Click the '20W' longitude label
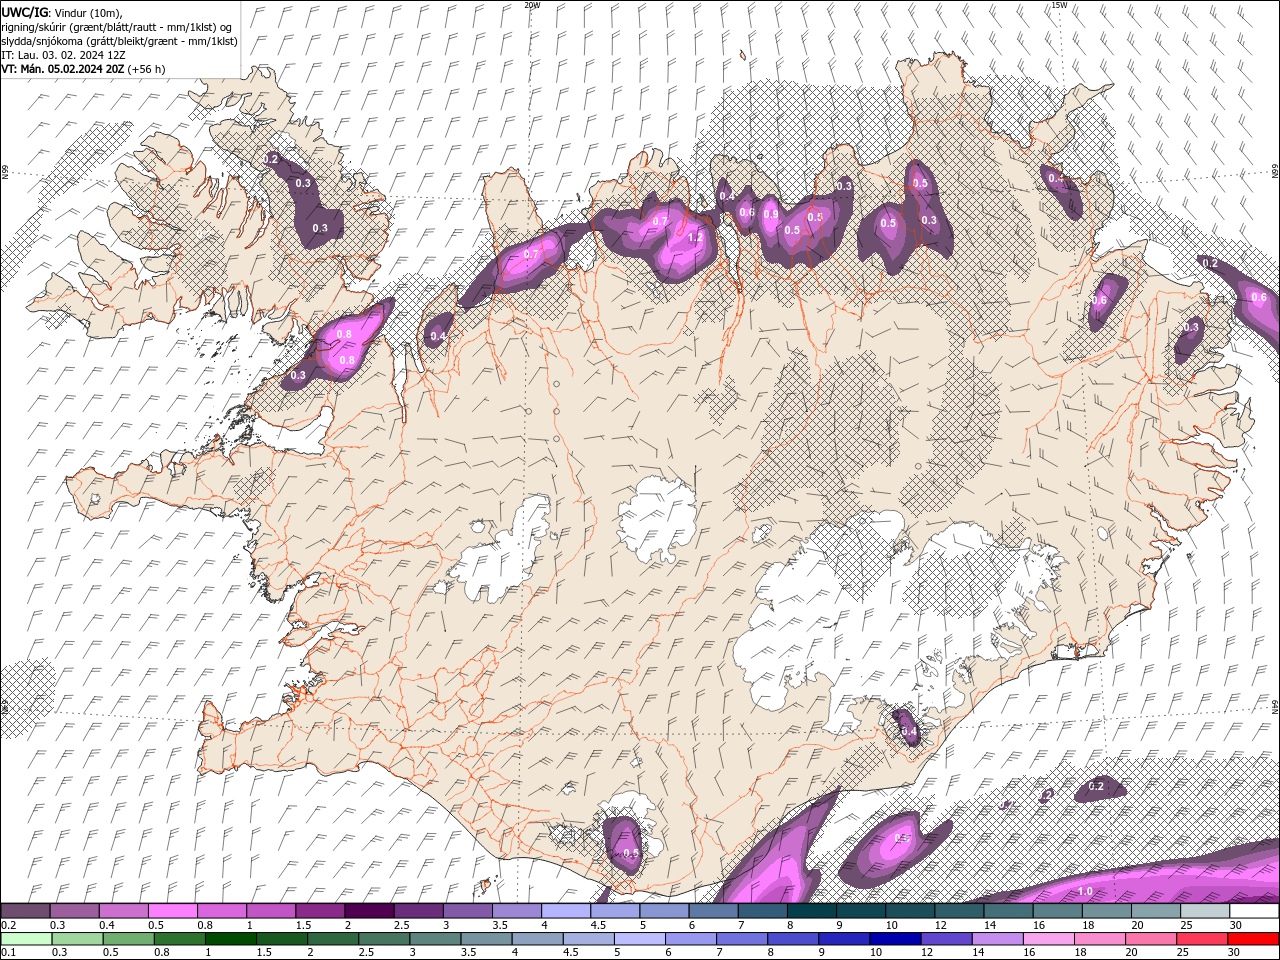 pos(532,5)
